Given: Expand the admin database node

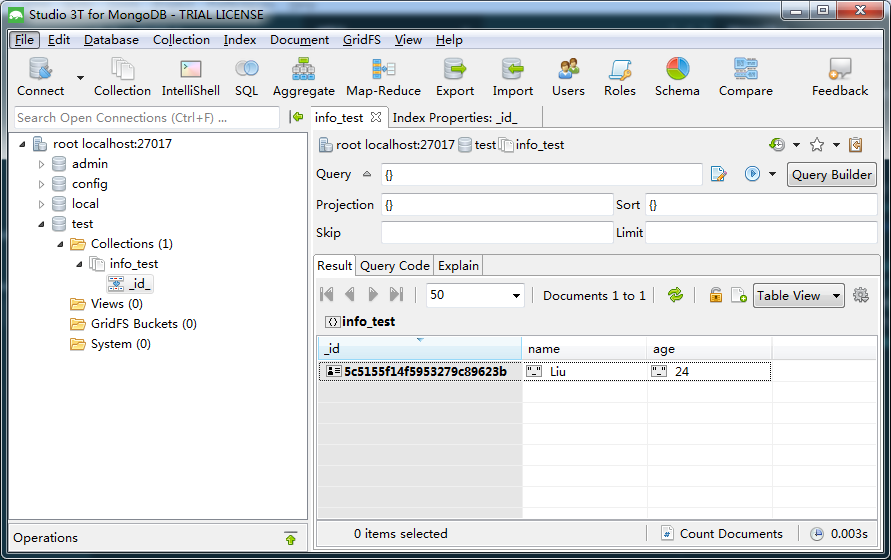Looking at the screenshot, I should (41, 164).
